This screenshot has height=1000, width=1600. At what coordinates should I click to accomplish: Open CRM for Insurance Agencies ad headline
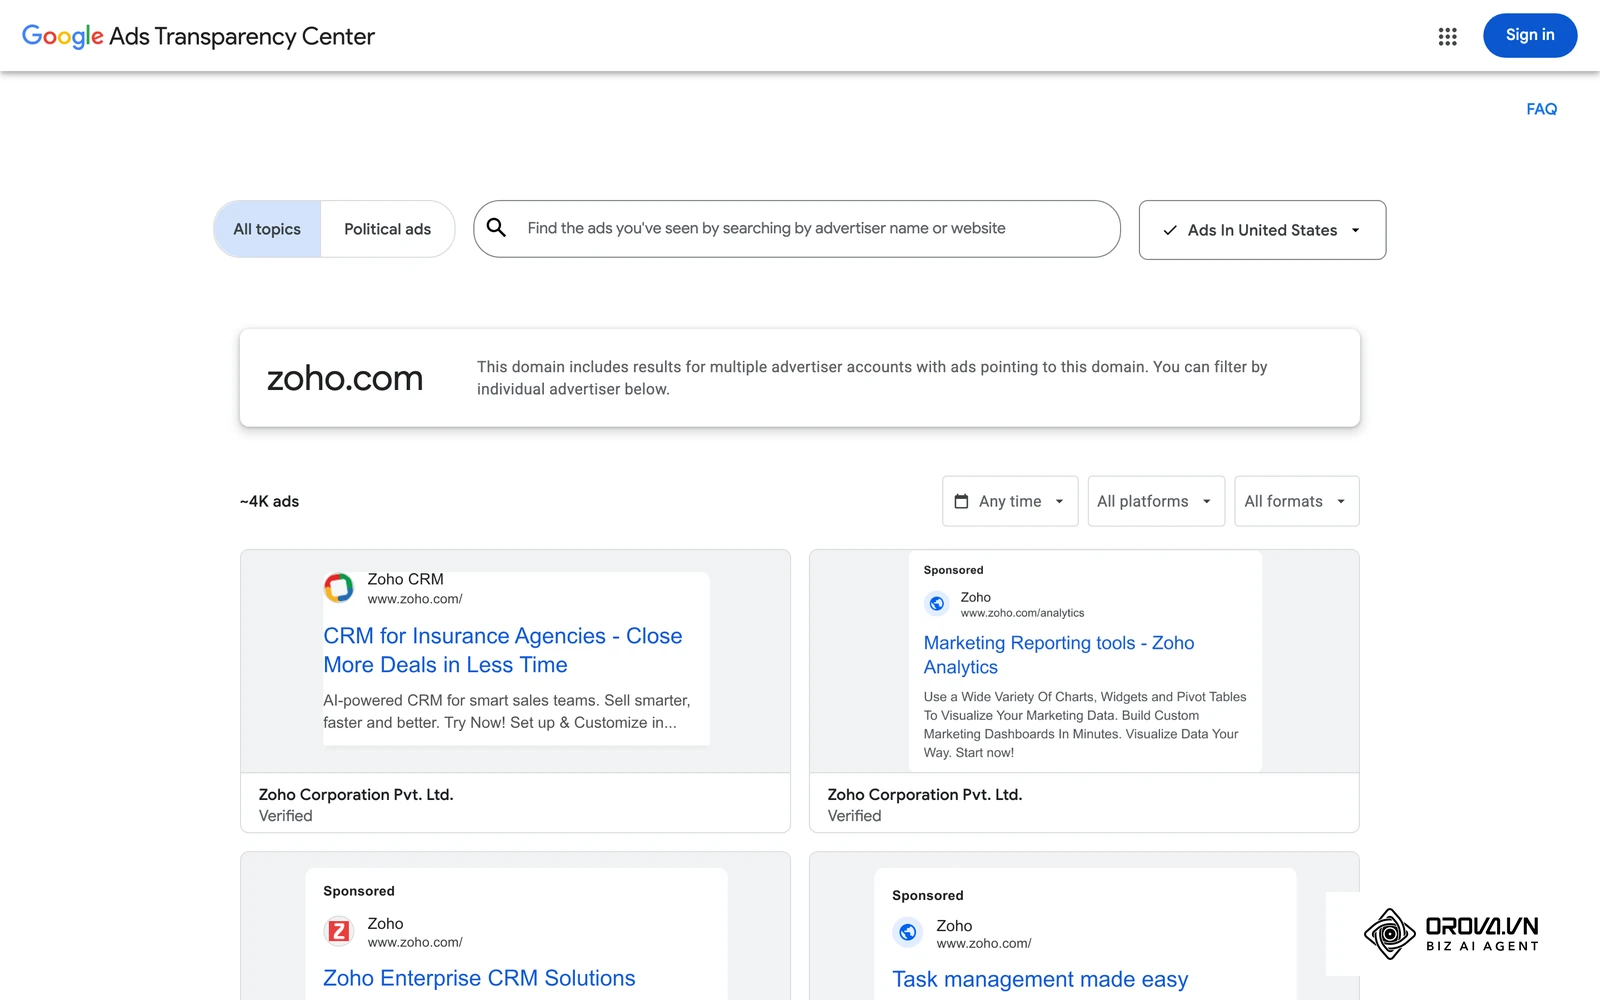point(503,650)
